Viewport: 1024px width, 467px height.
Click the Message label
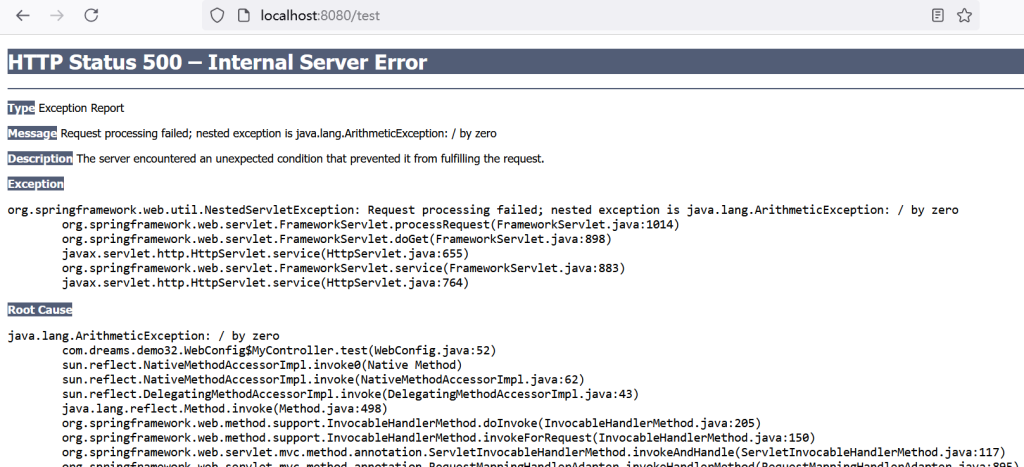[x=32, y=133]
